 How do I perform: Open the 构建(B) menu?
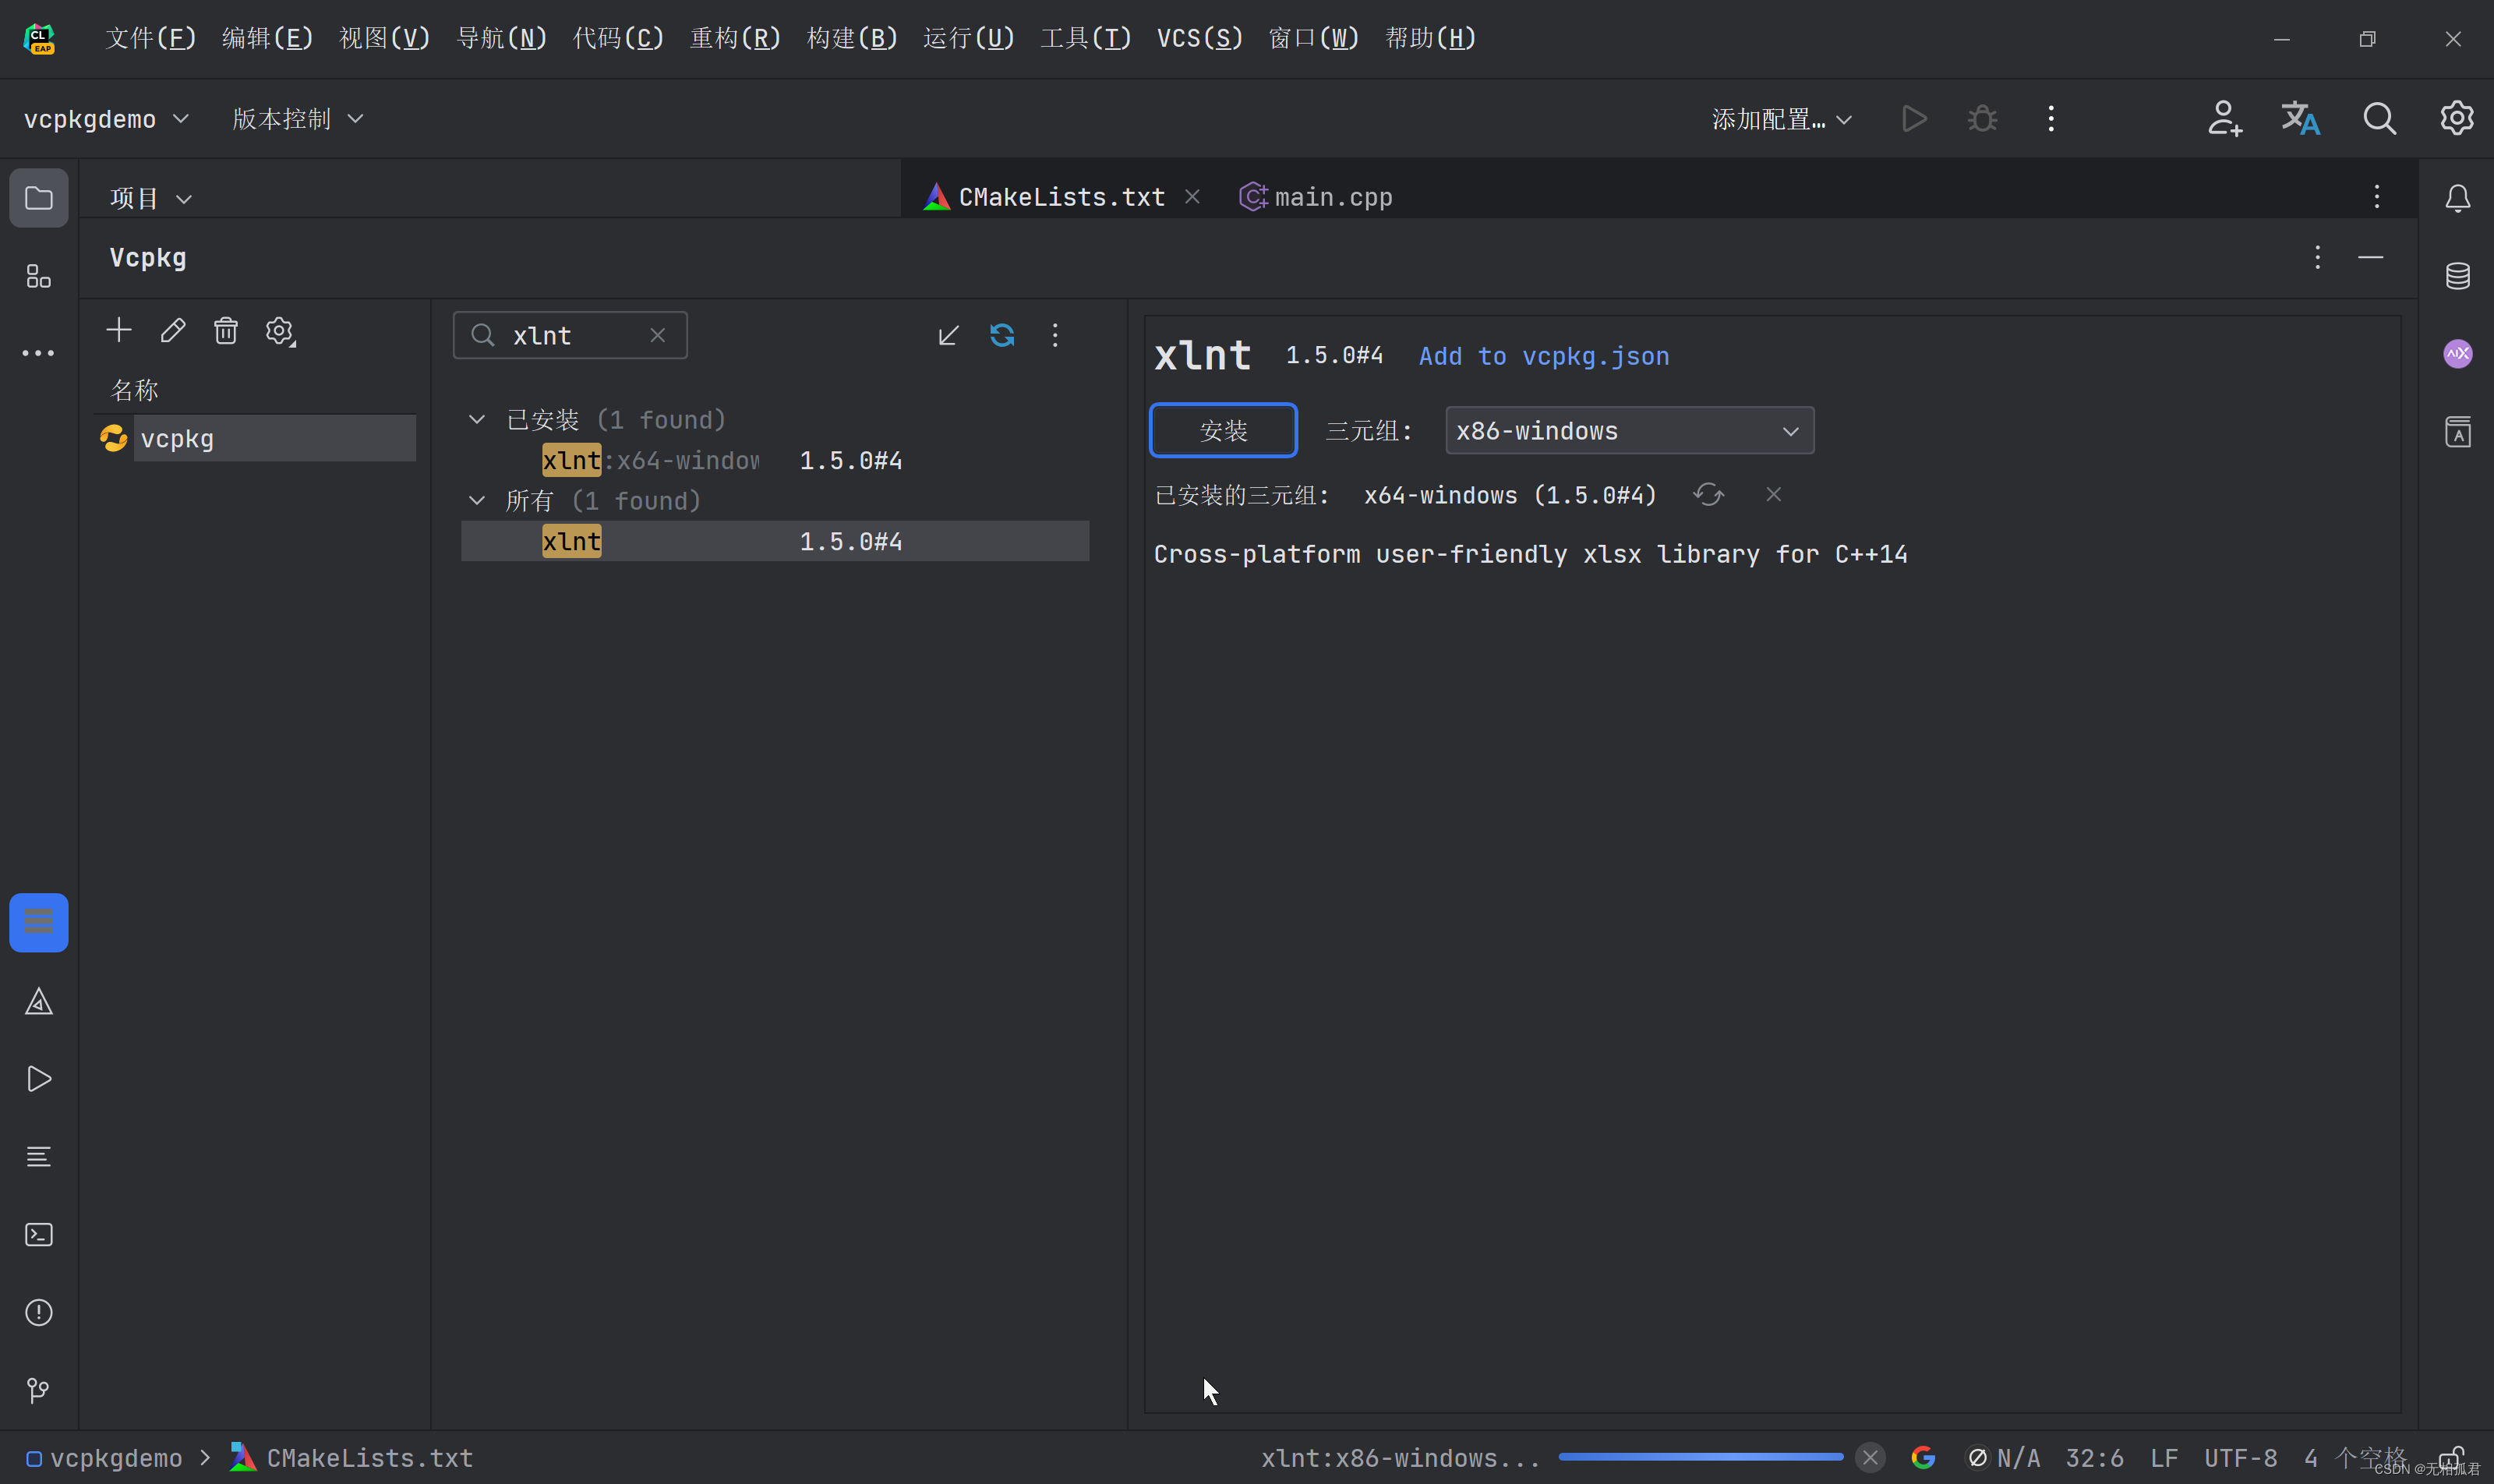(851, 38)
